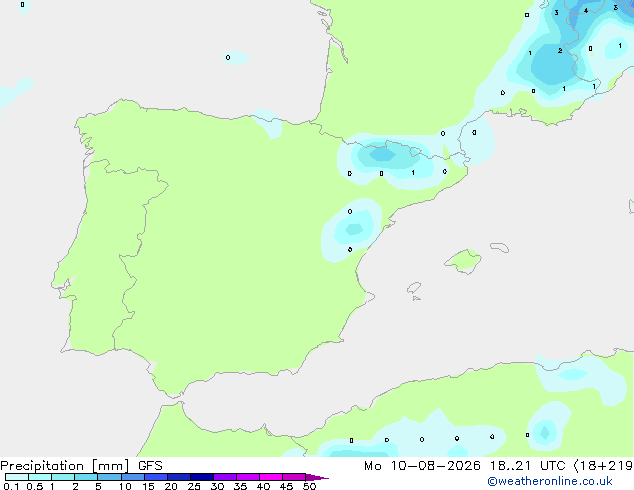Click the 0.5–1 mm legend color swatch
This screenshot has height=490, width=634.
tap(40, 477)
